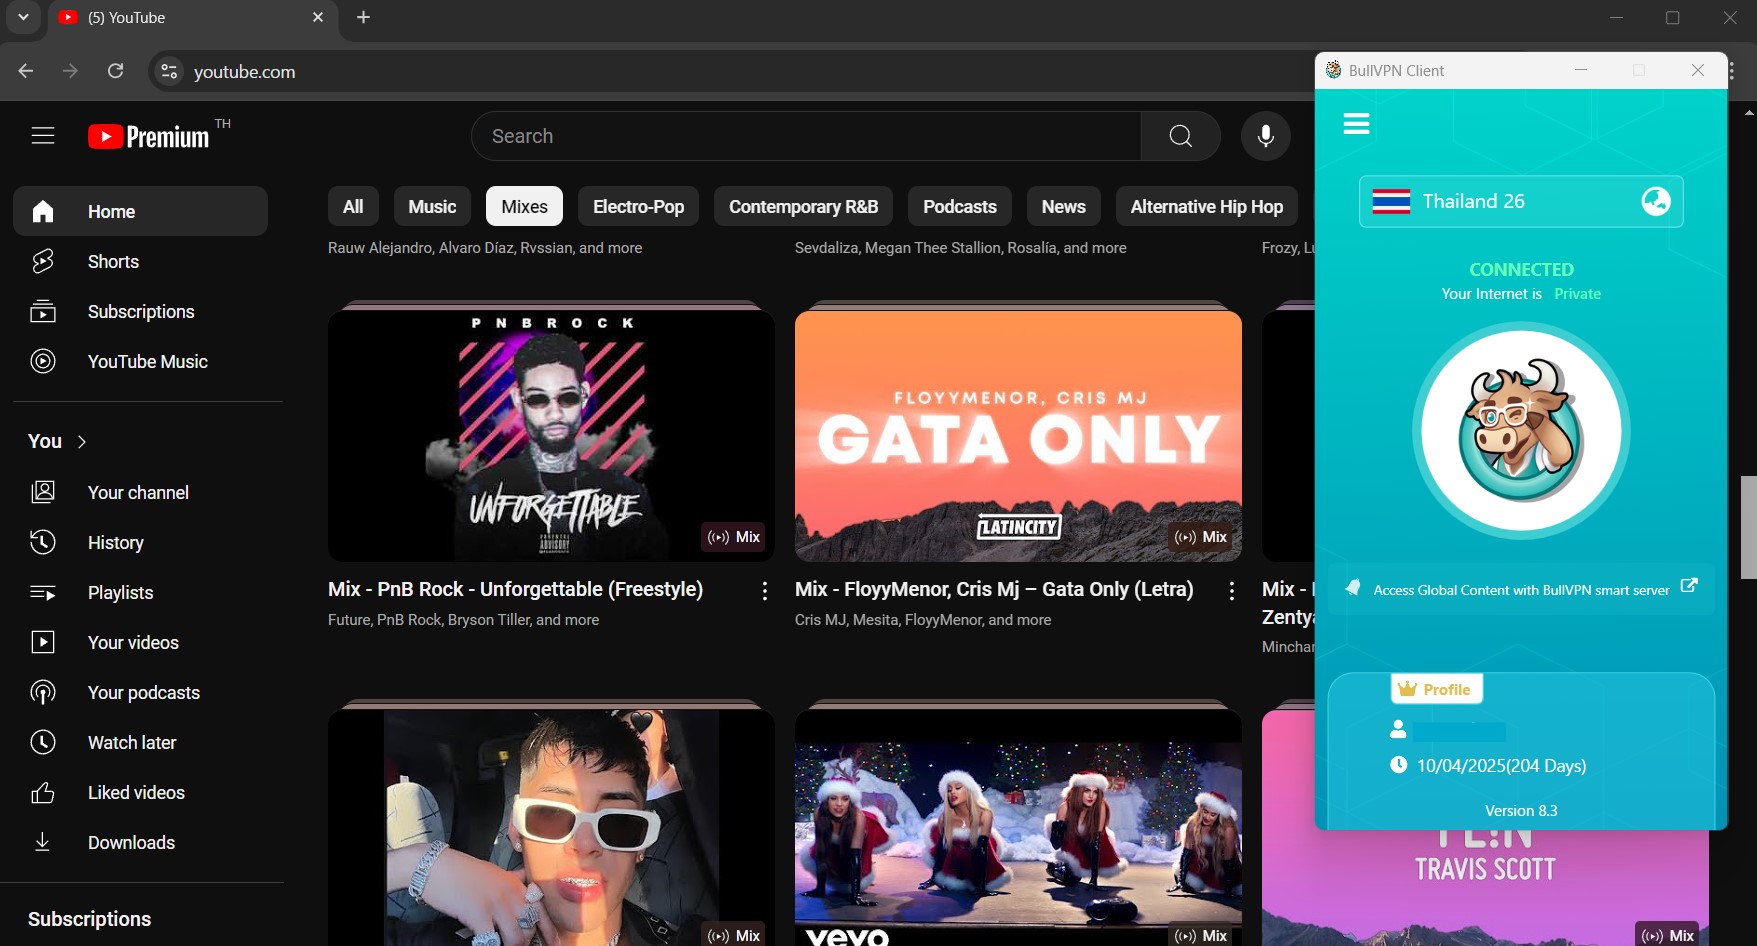
Task: Open Your podcasts in the sidebar
Action: 140,692
